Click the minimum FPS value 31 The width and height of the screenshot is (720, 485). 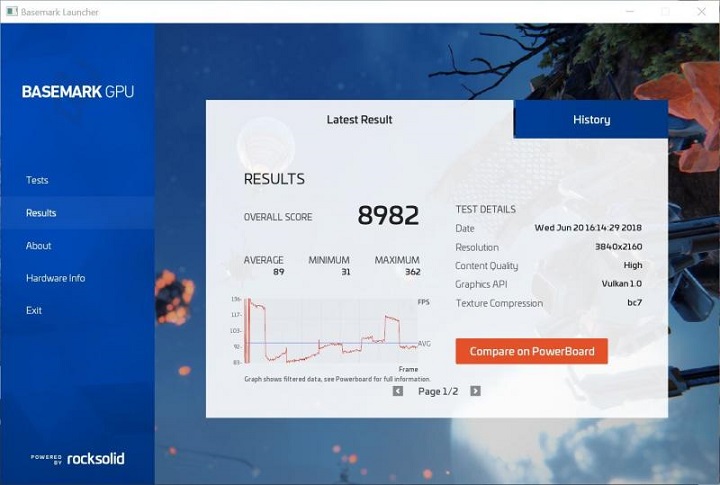(345, 272)
